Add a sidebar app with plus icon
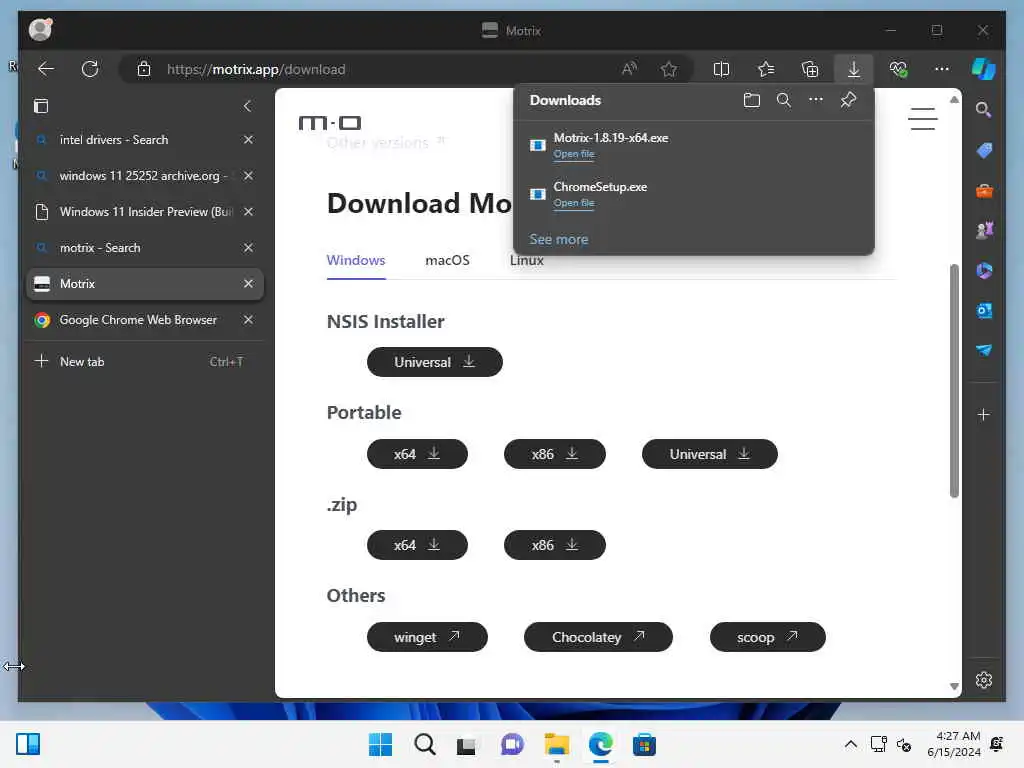 click(x=984, y=414)
